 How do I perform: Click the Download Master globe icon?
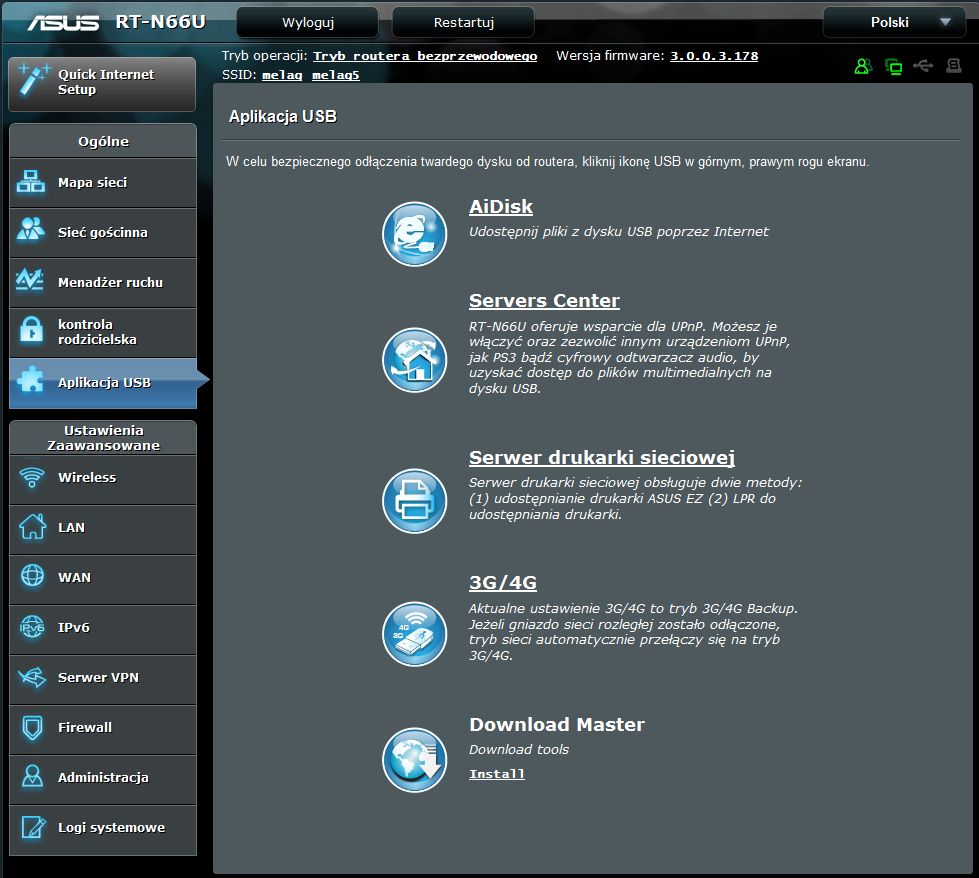[x=415, y=760]
